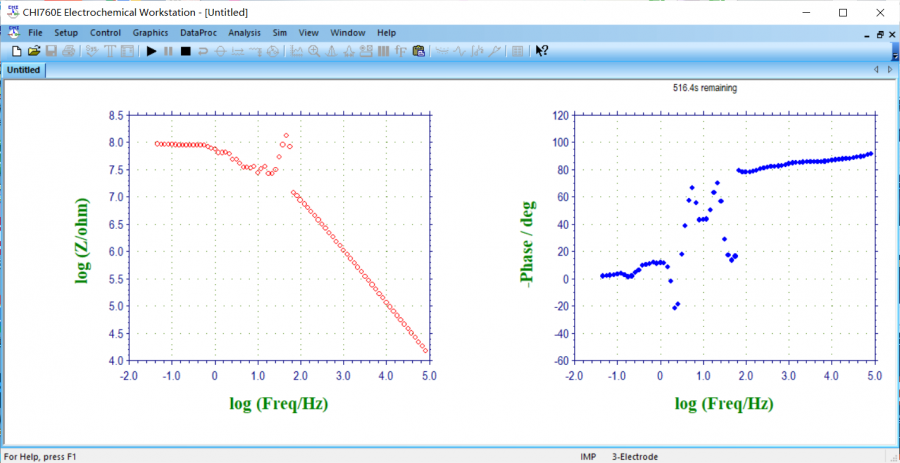Click the context Help arrow icon
900x463 pixels.
coord(541,51)
